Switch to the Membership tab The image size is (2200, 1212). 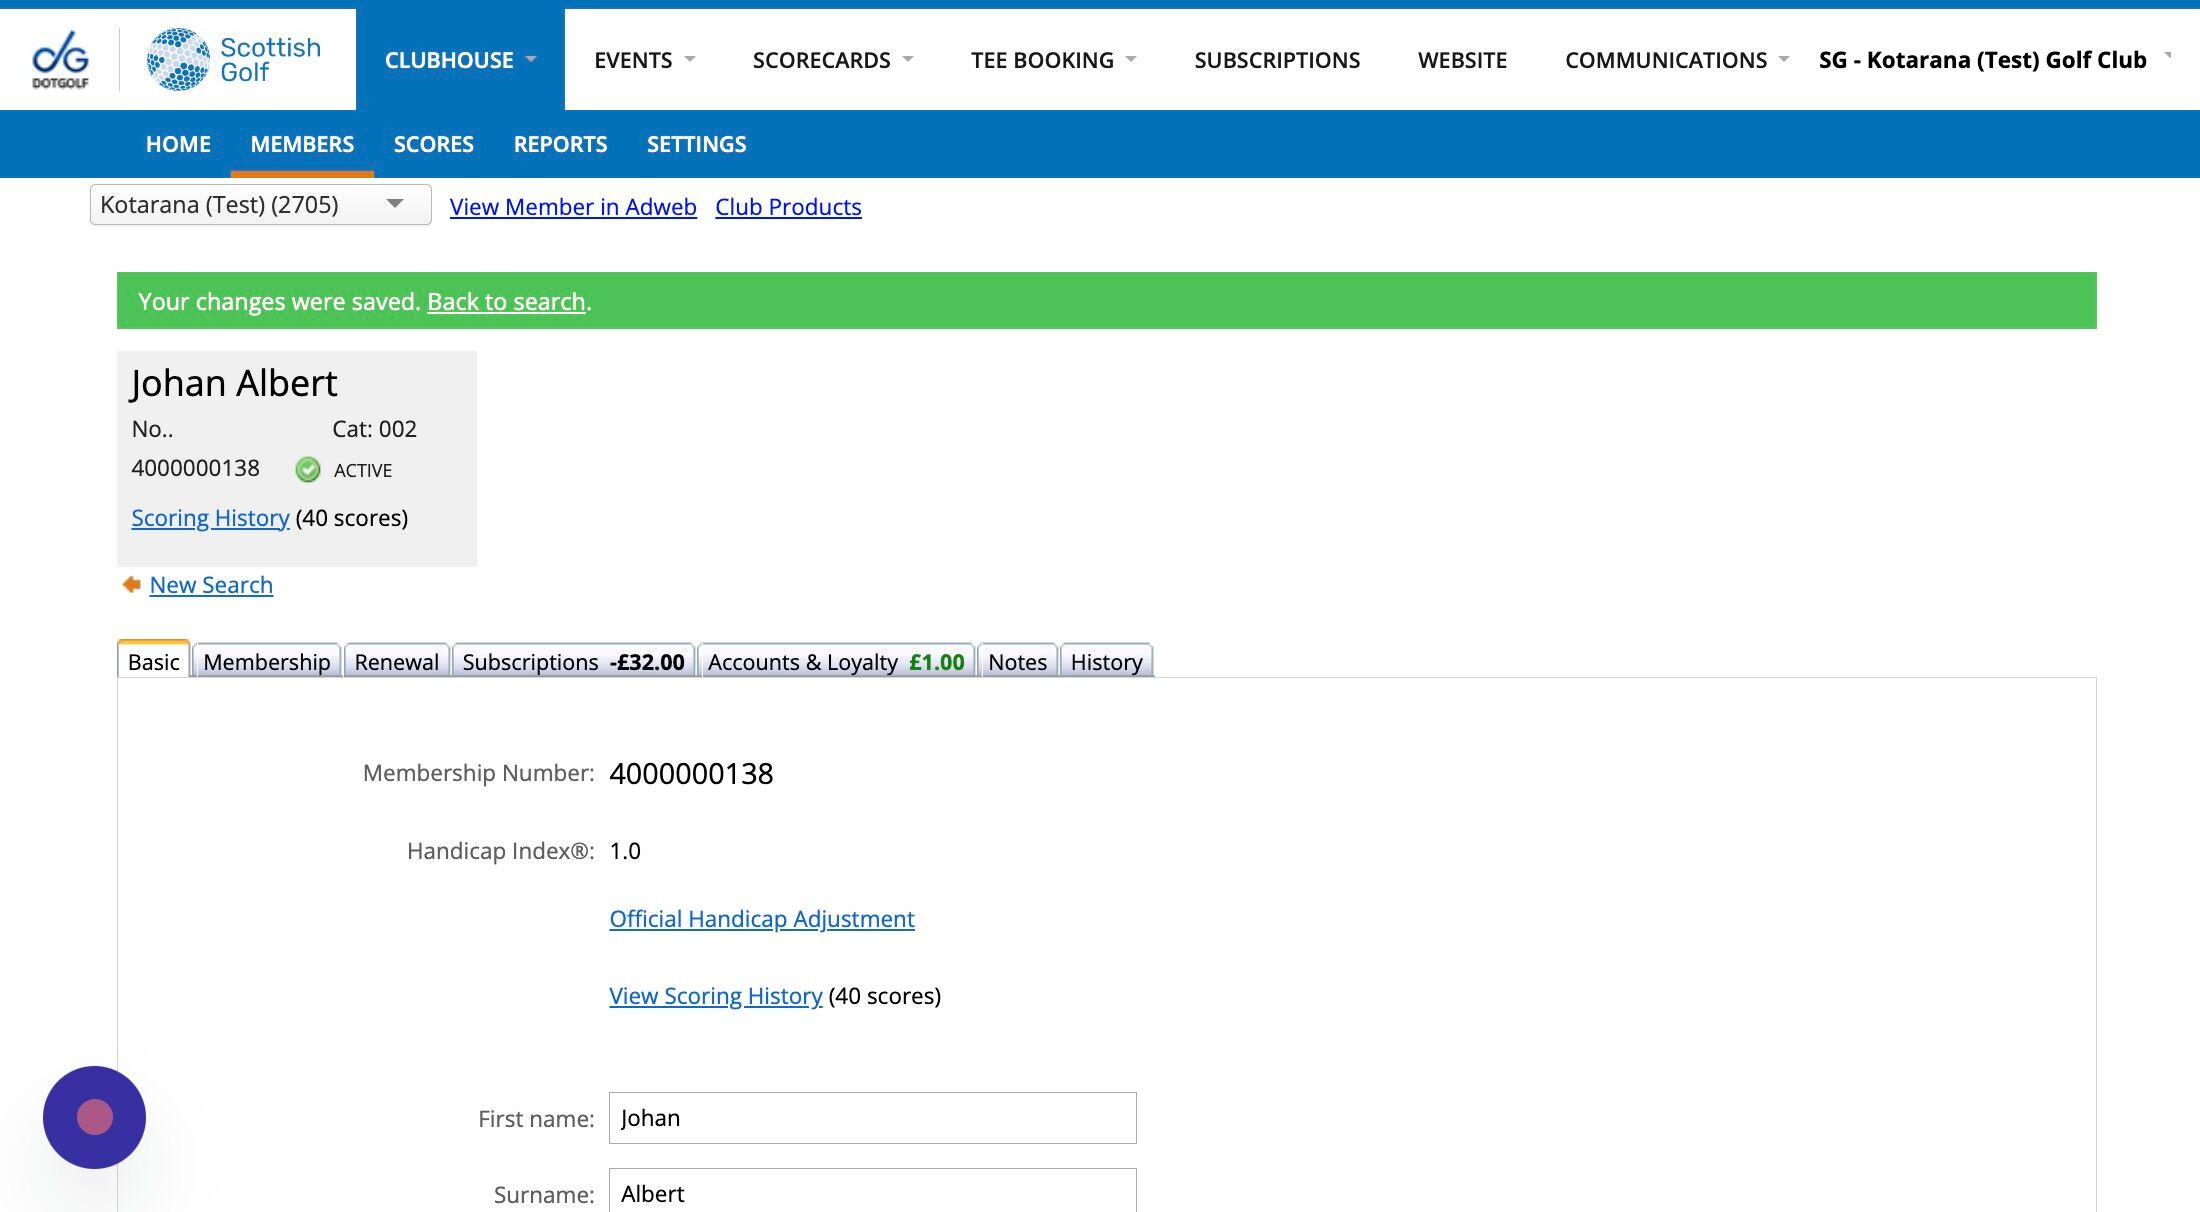coord(266,662)
